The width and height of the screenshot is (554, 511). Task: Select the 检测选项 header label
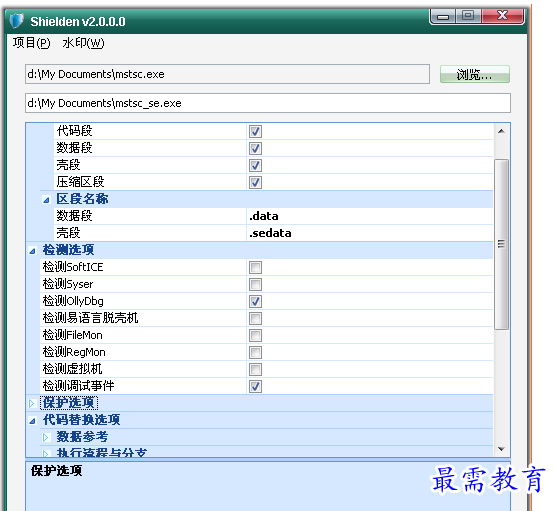click(69, 249)
